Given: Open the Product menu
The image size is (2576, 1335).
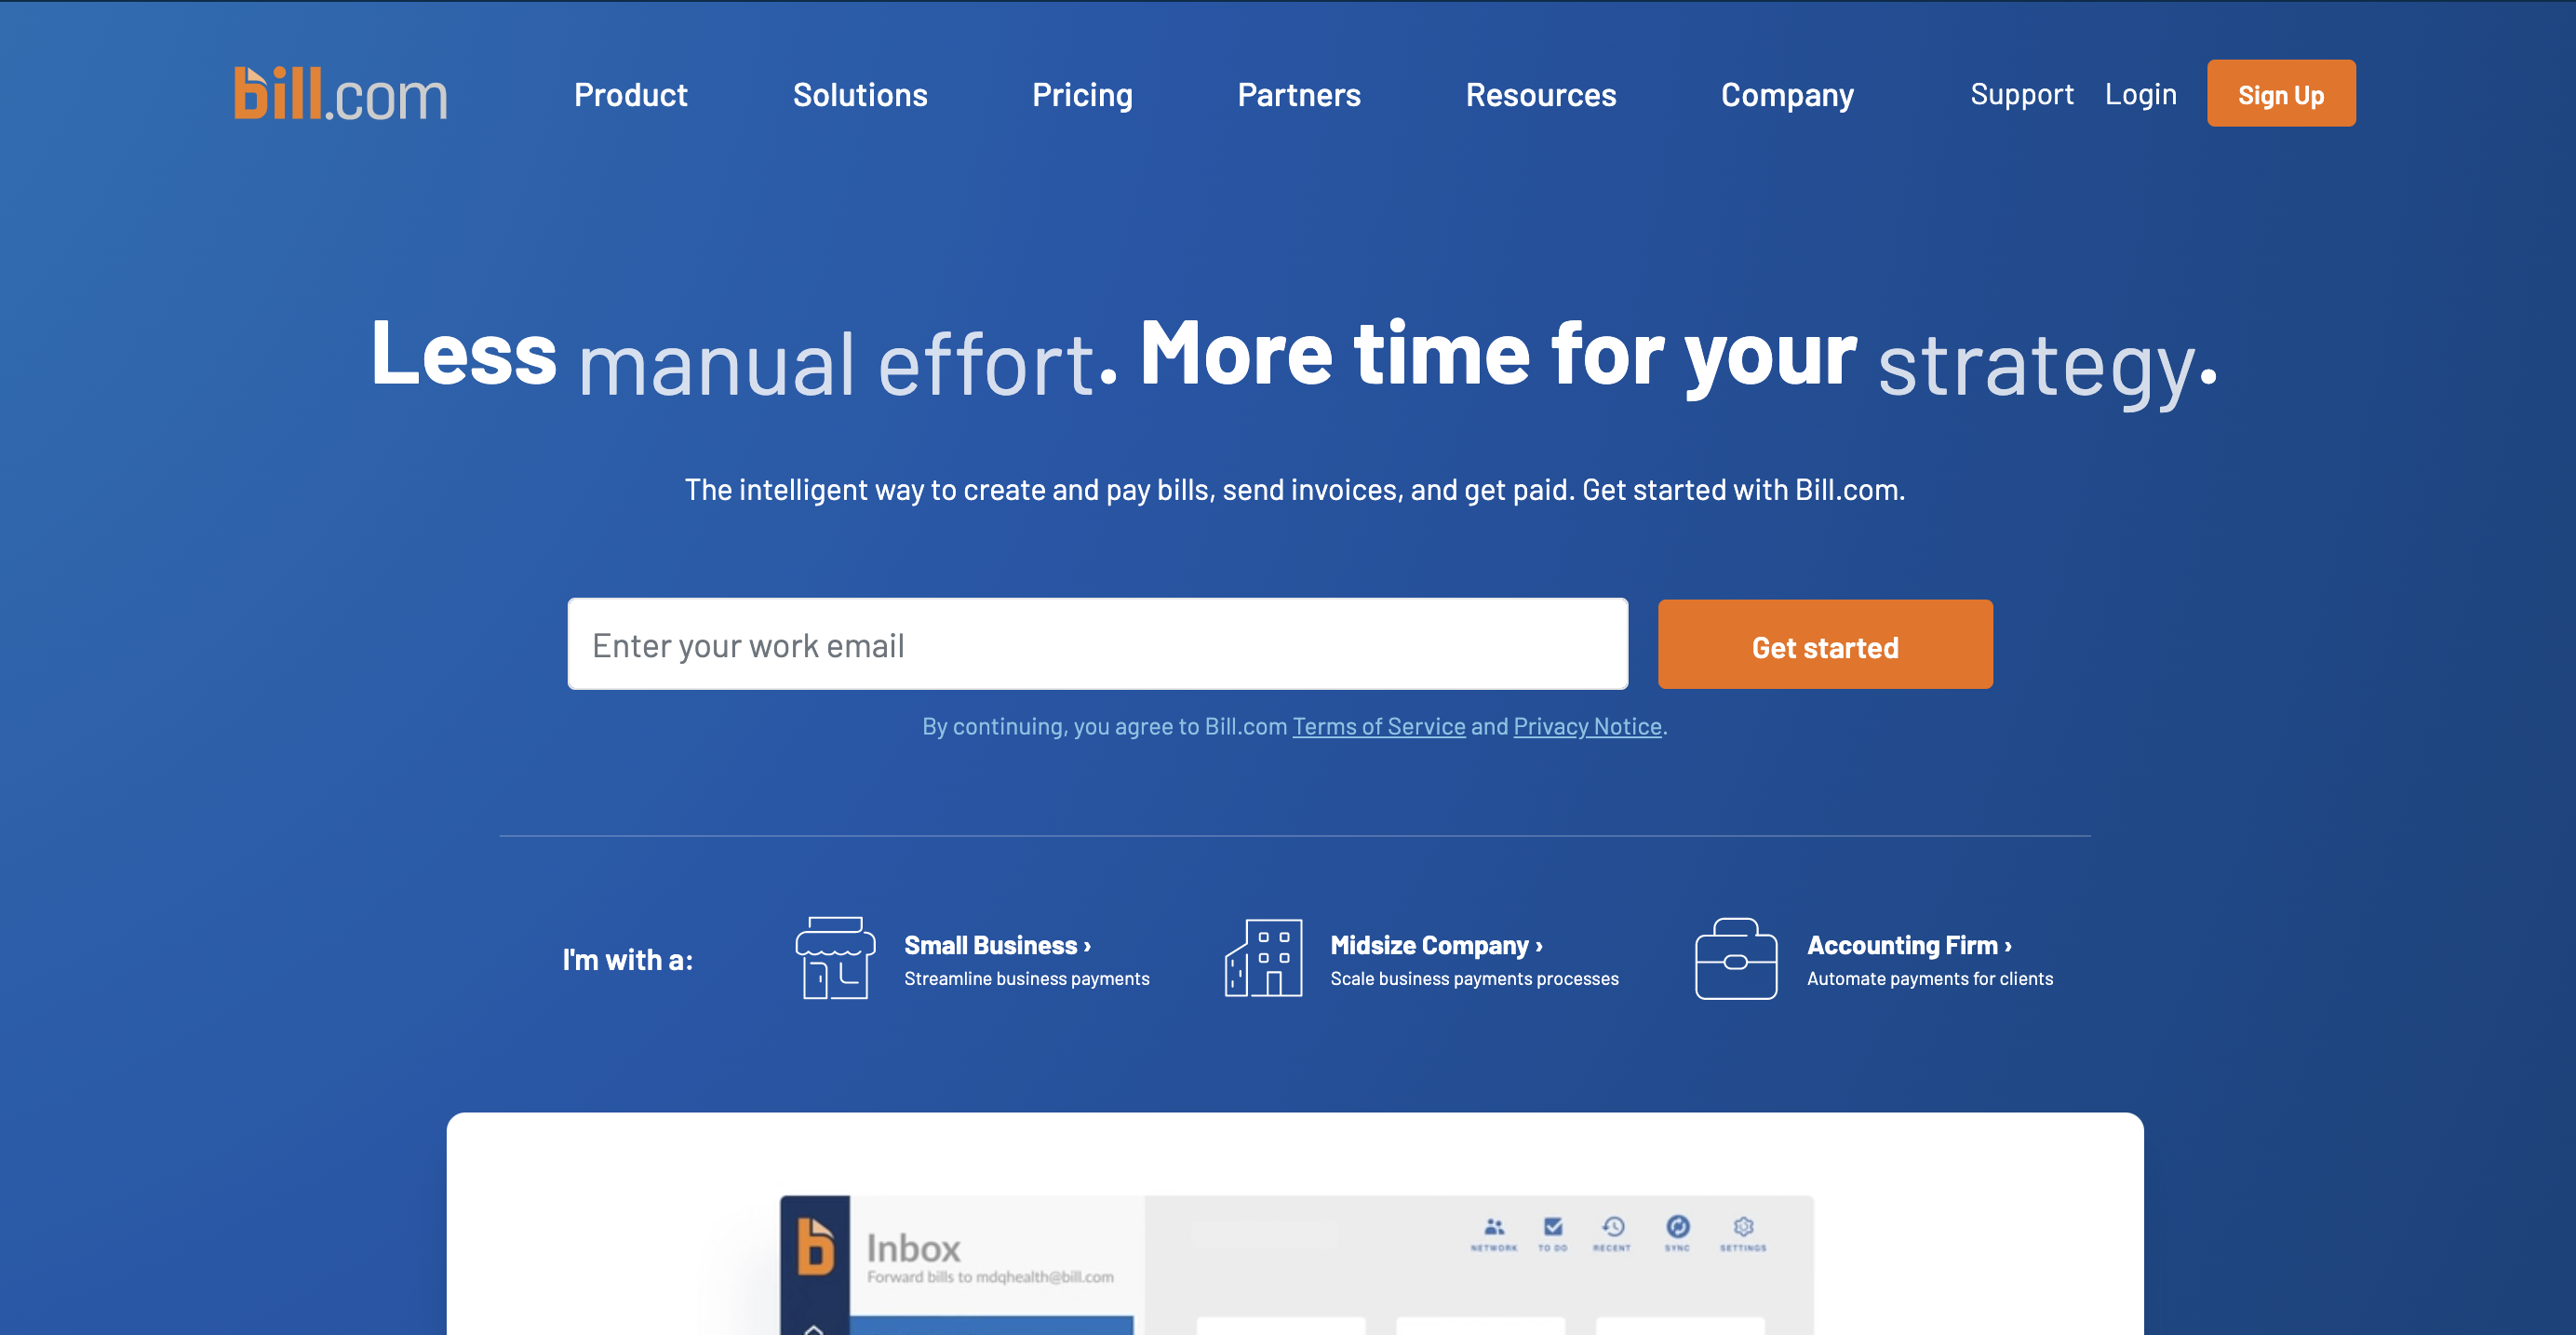Looking at the screenshot, I should (631, 92).
